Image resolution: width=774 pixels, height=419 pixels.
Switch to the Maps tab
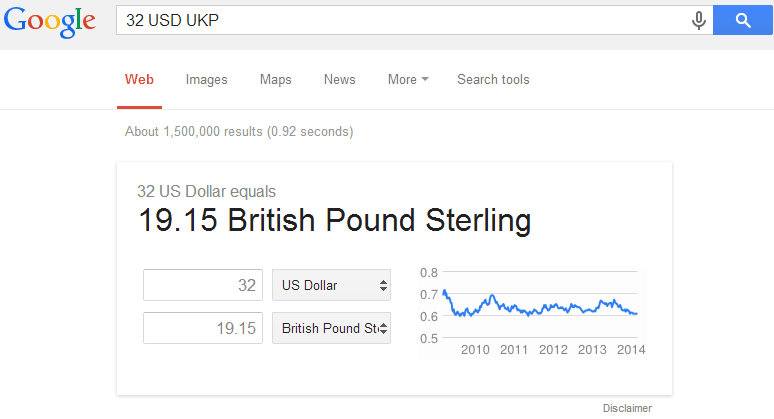pos(275,79)
